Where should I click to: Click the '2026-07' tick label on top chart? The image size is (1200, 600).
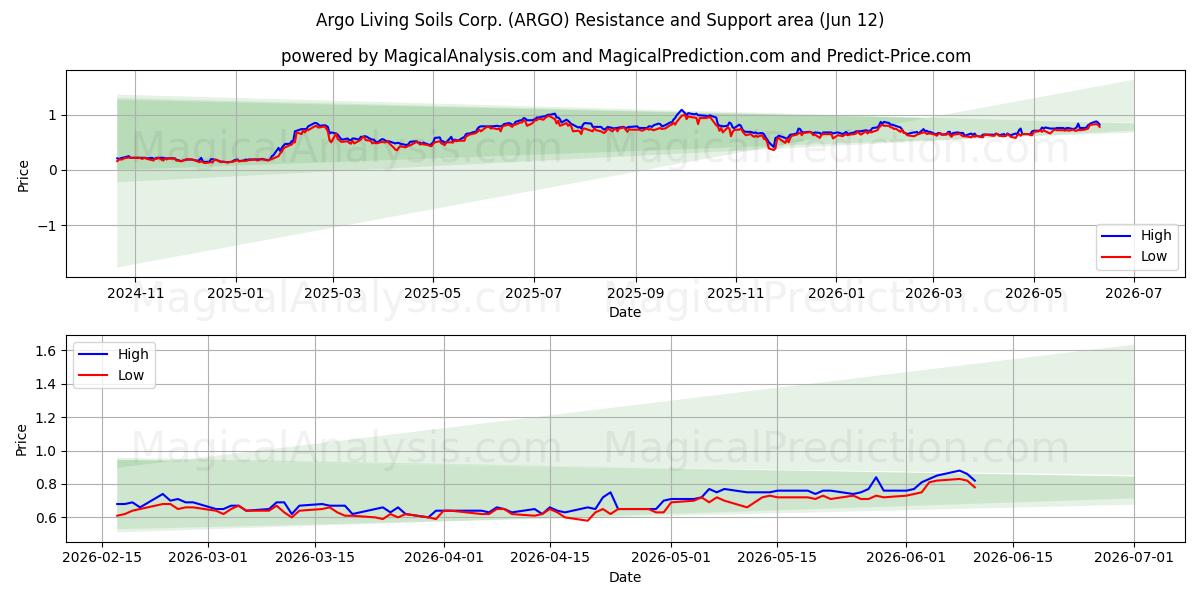pyautogui.click(x=1134, y=293)
